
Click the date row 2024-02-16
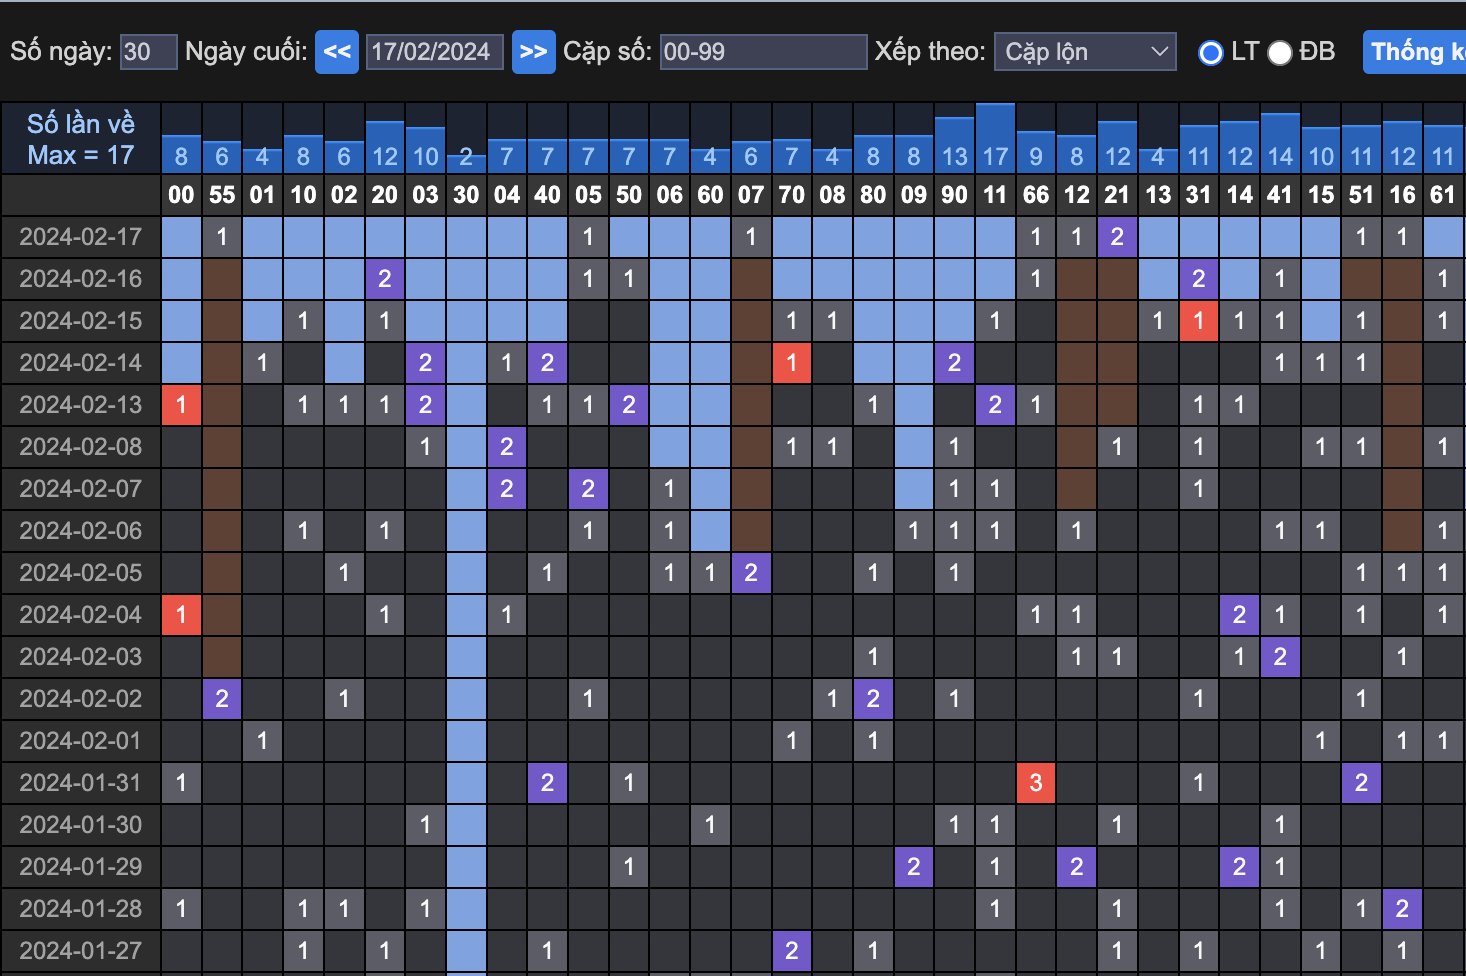pos(81,279)
